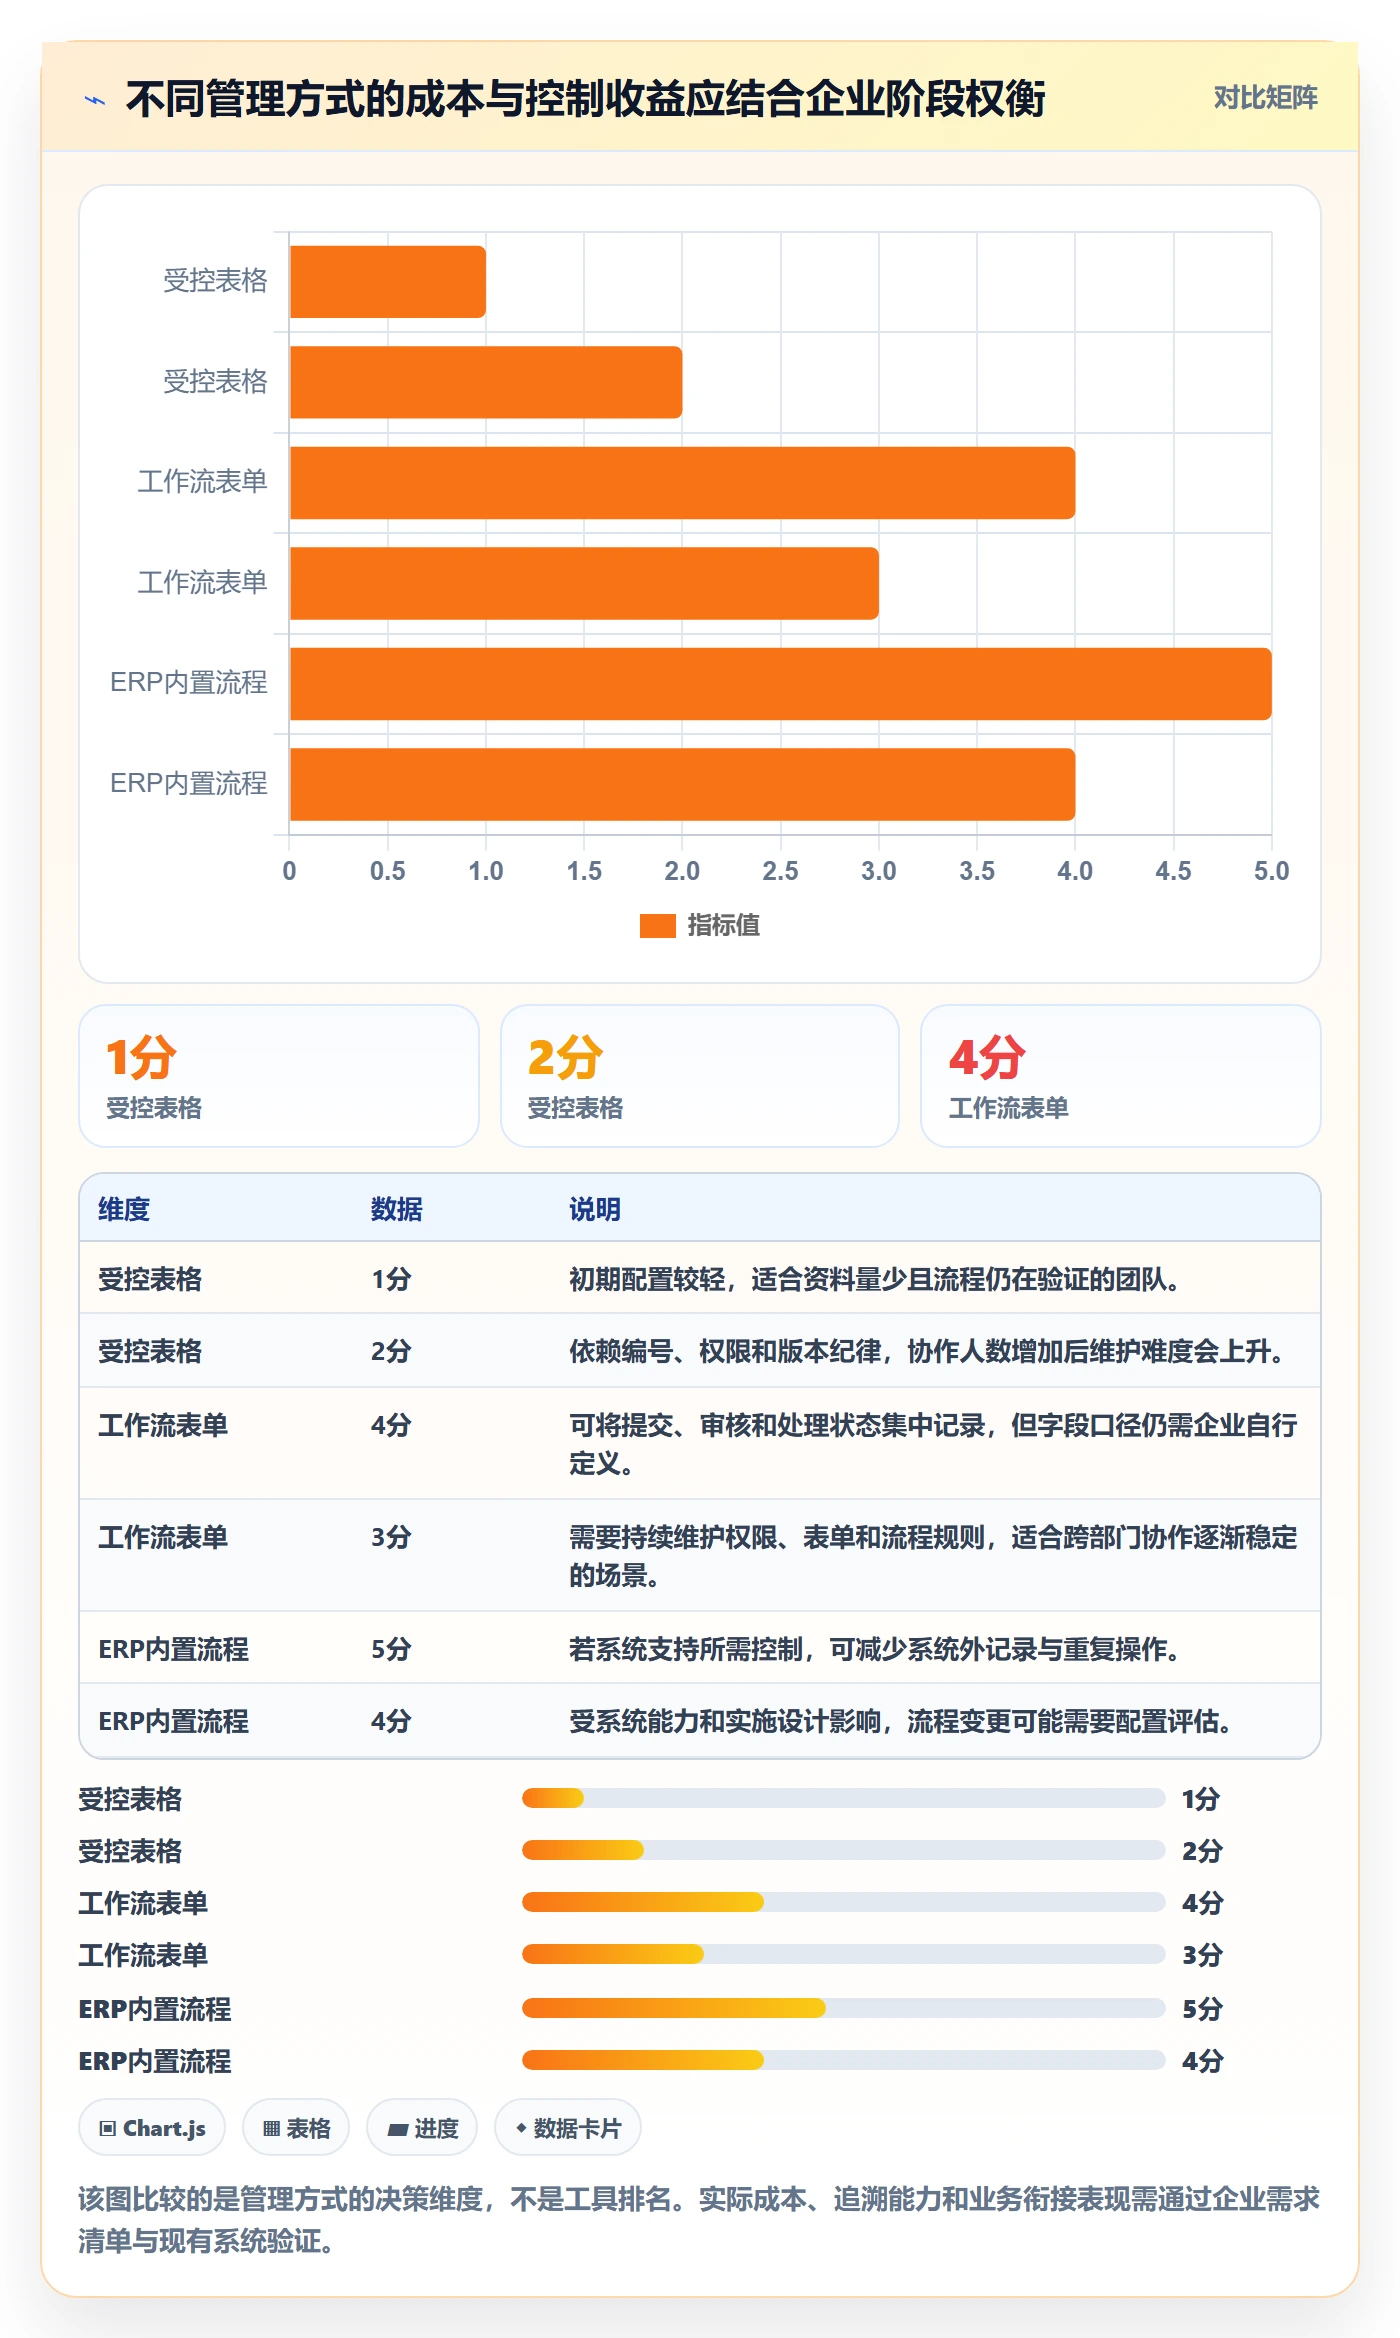
Task: Click the footnote starting 该图比较的是管理方式
Action: click(699, 2219)
